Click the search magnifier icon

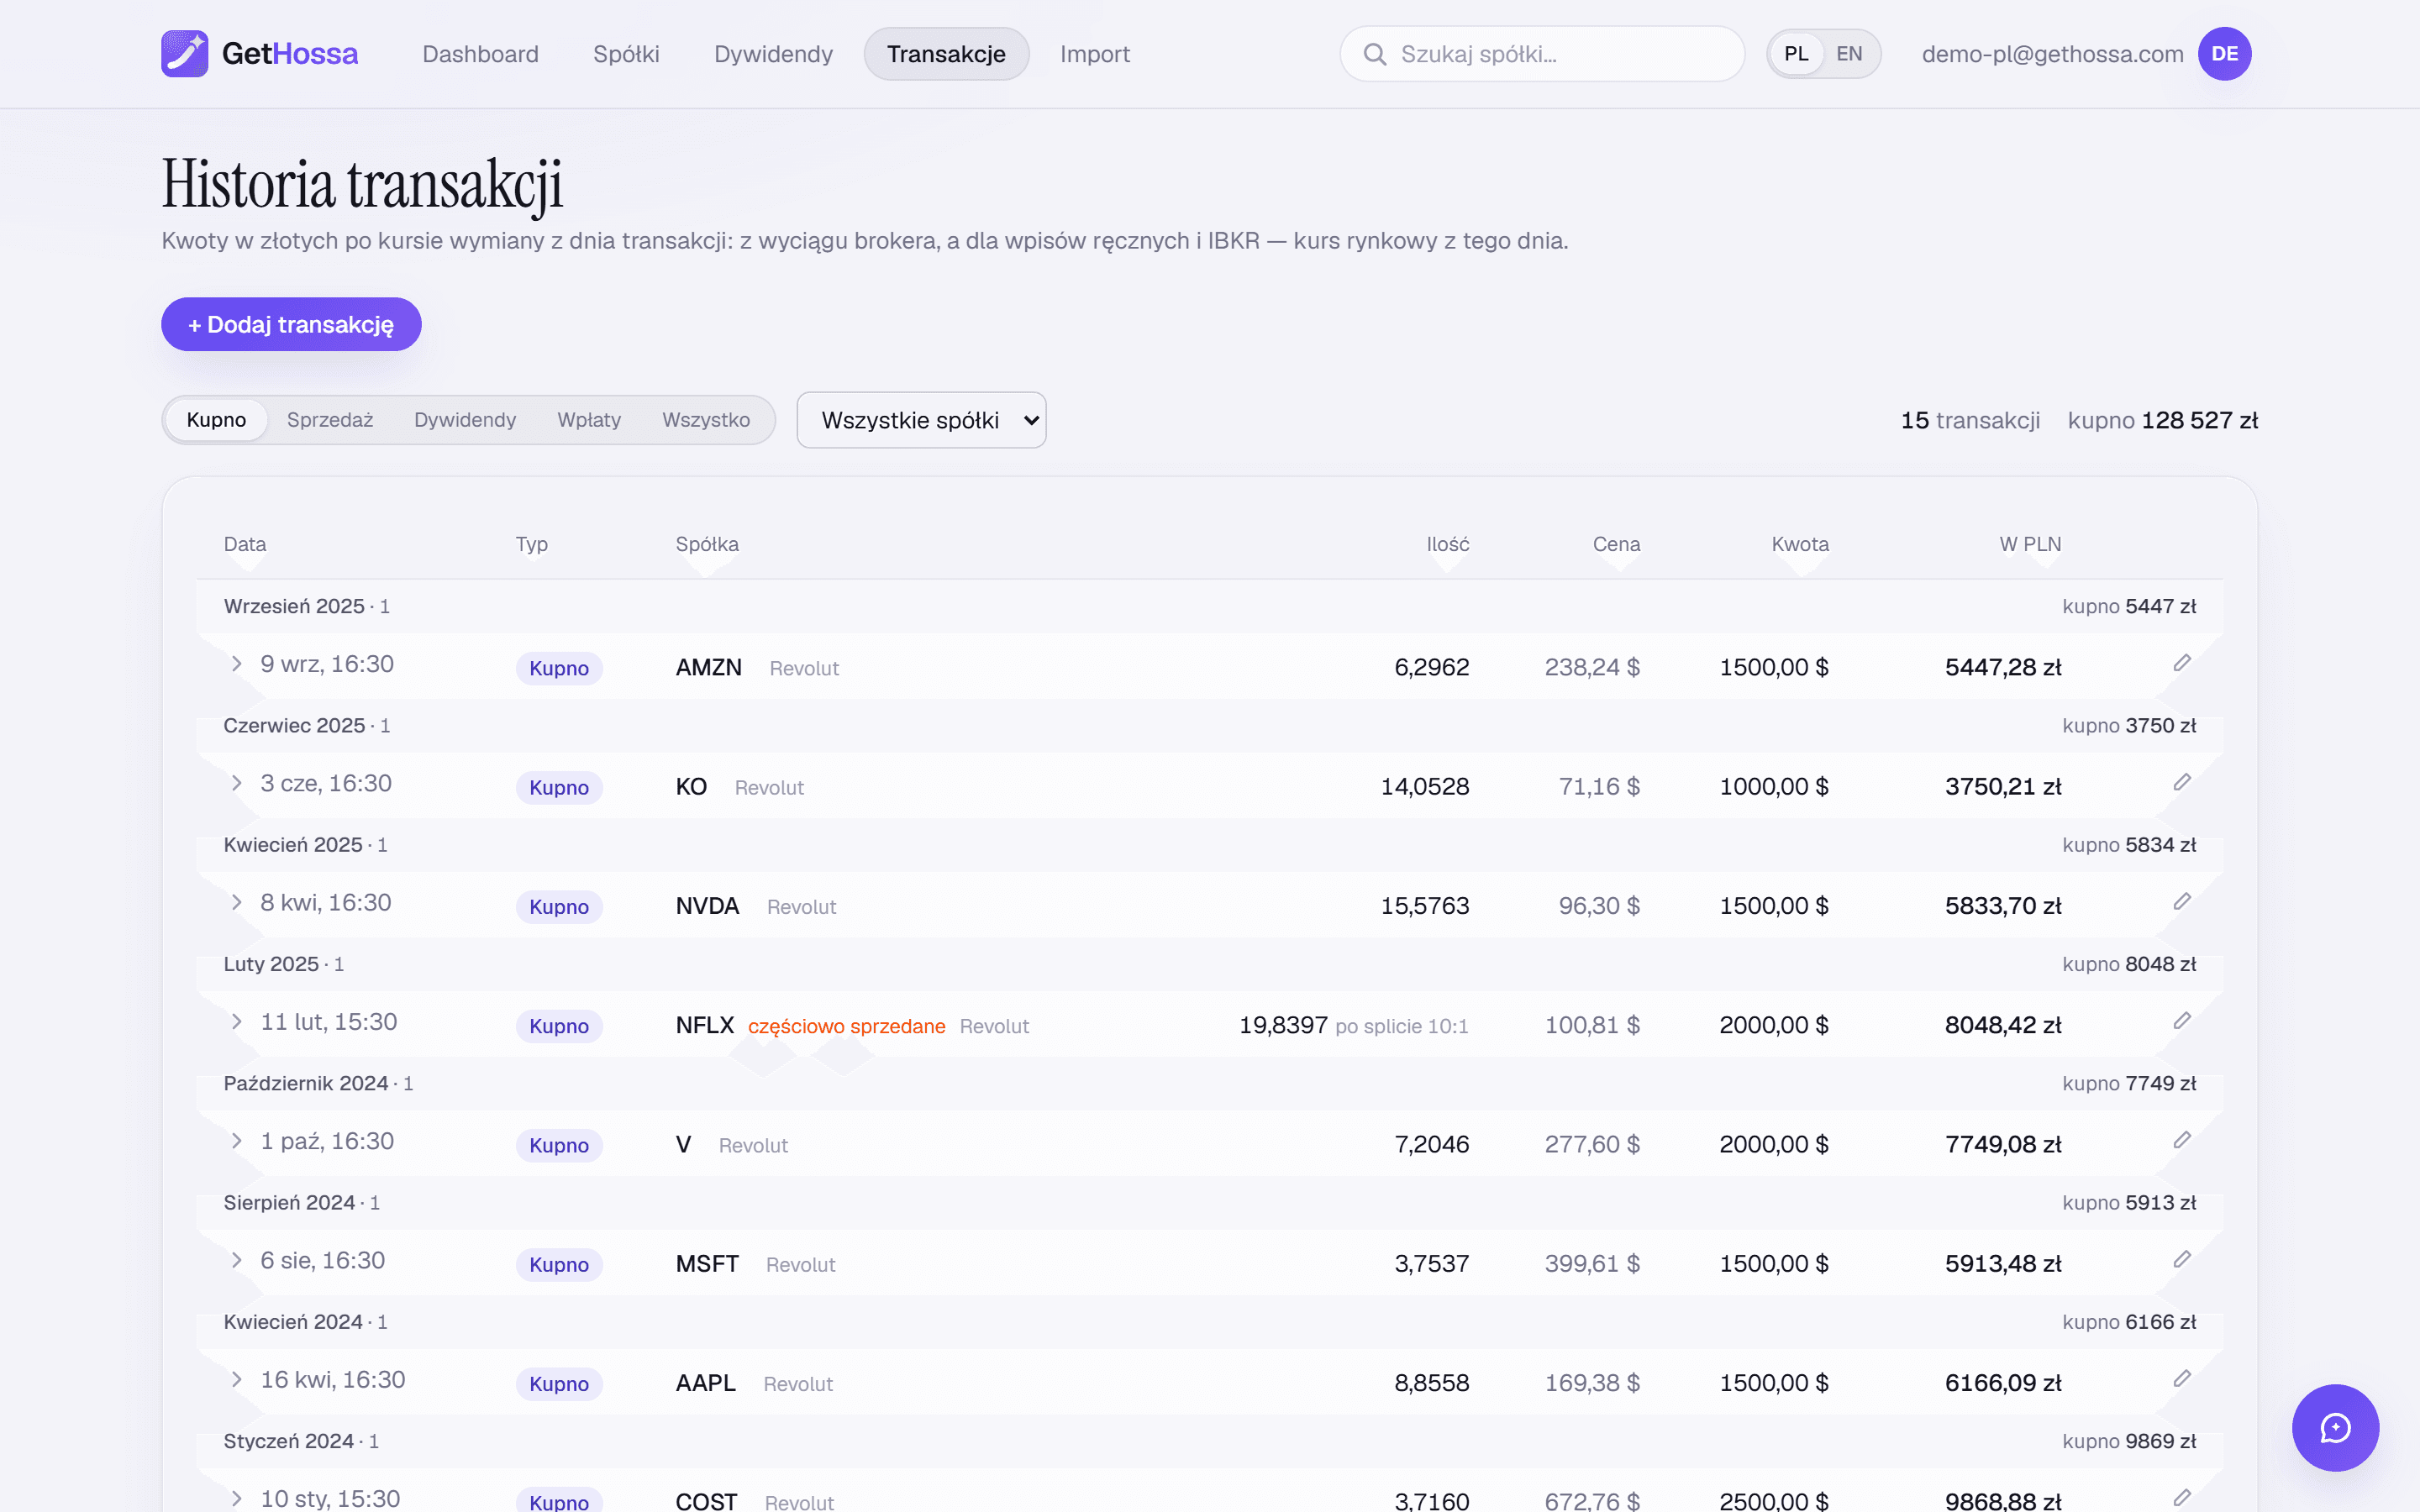click(1375, 54)
